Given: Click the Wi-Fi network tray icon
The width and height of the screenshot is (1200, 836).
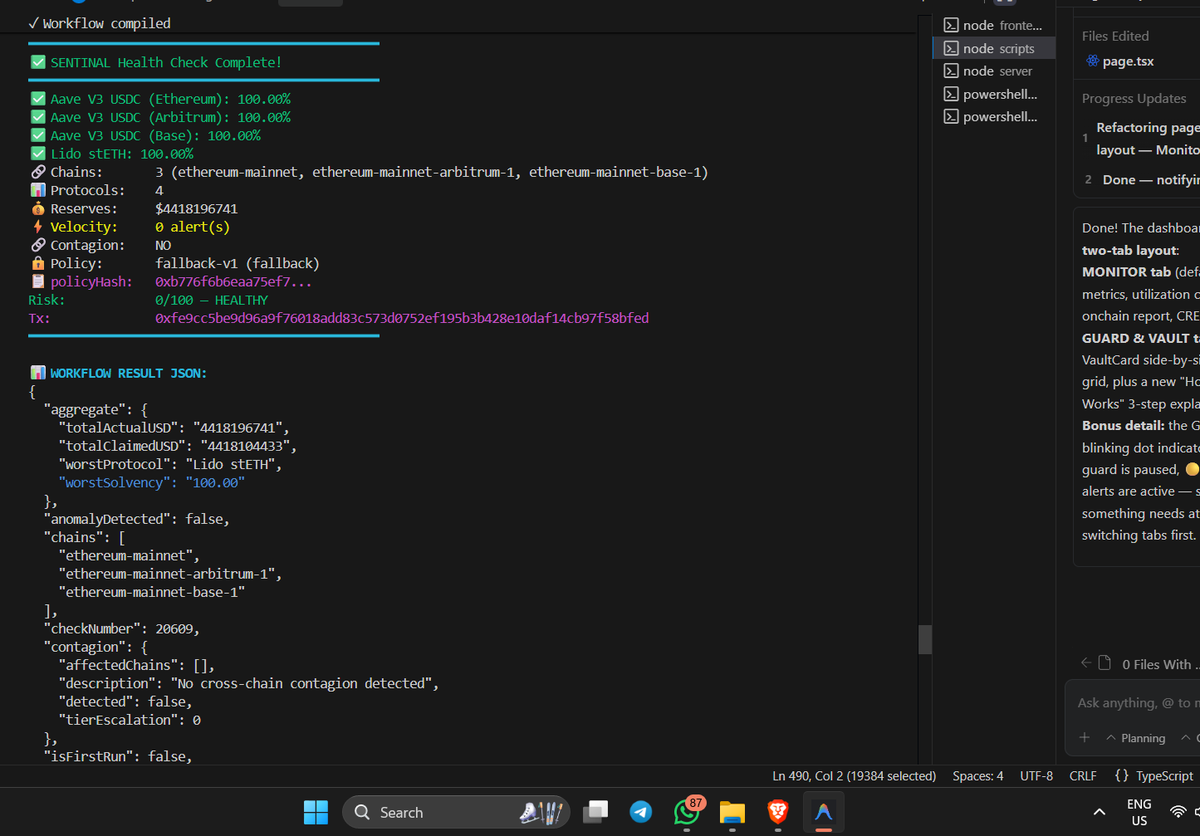Looking at the screenshot, I should click(1179, 812).
